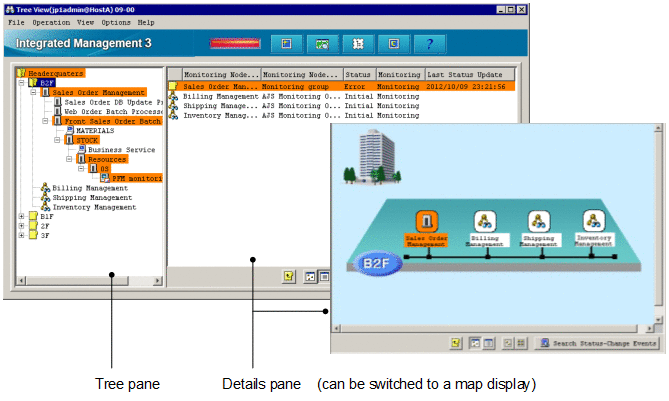Expand the 3F tree node
The height and width of the screenshot is (401, 669).
pyautogui.click(x=21, y=235)
